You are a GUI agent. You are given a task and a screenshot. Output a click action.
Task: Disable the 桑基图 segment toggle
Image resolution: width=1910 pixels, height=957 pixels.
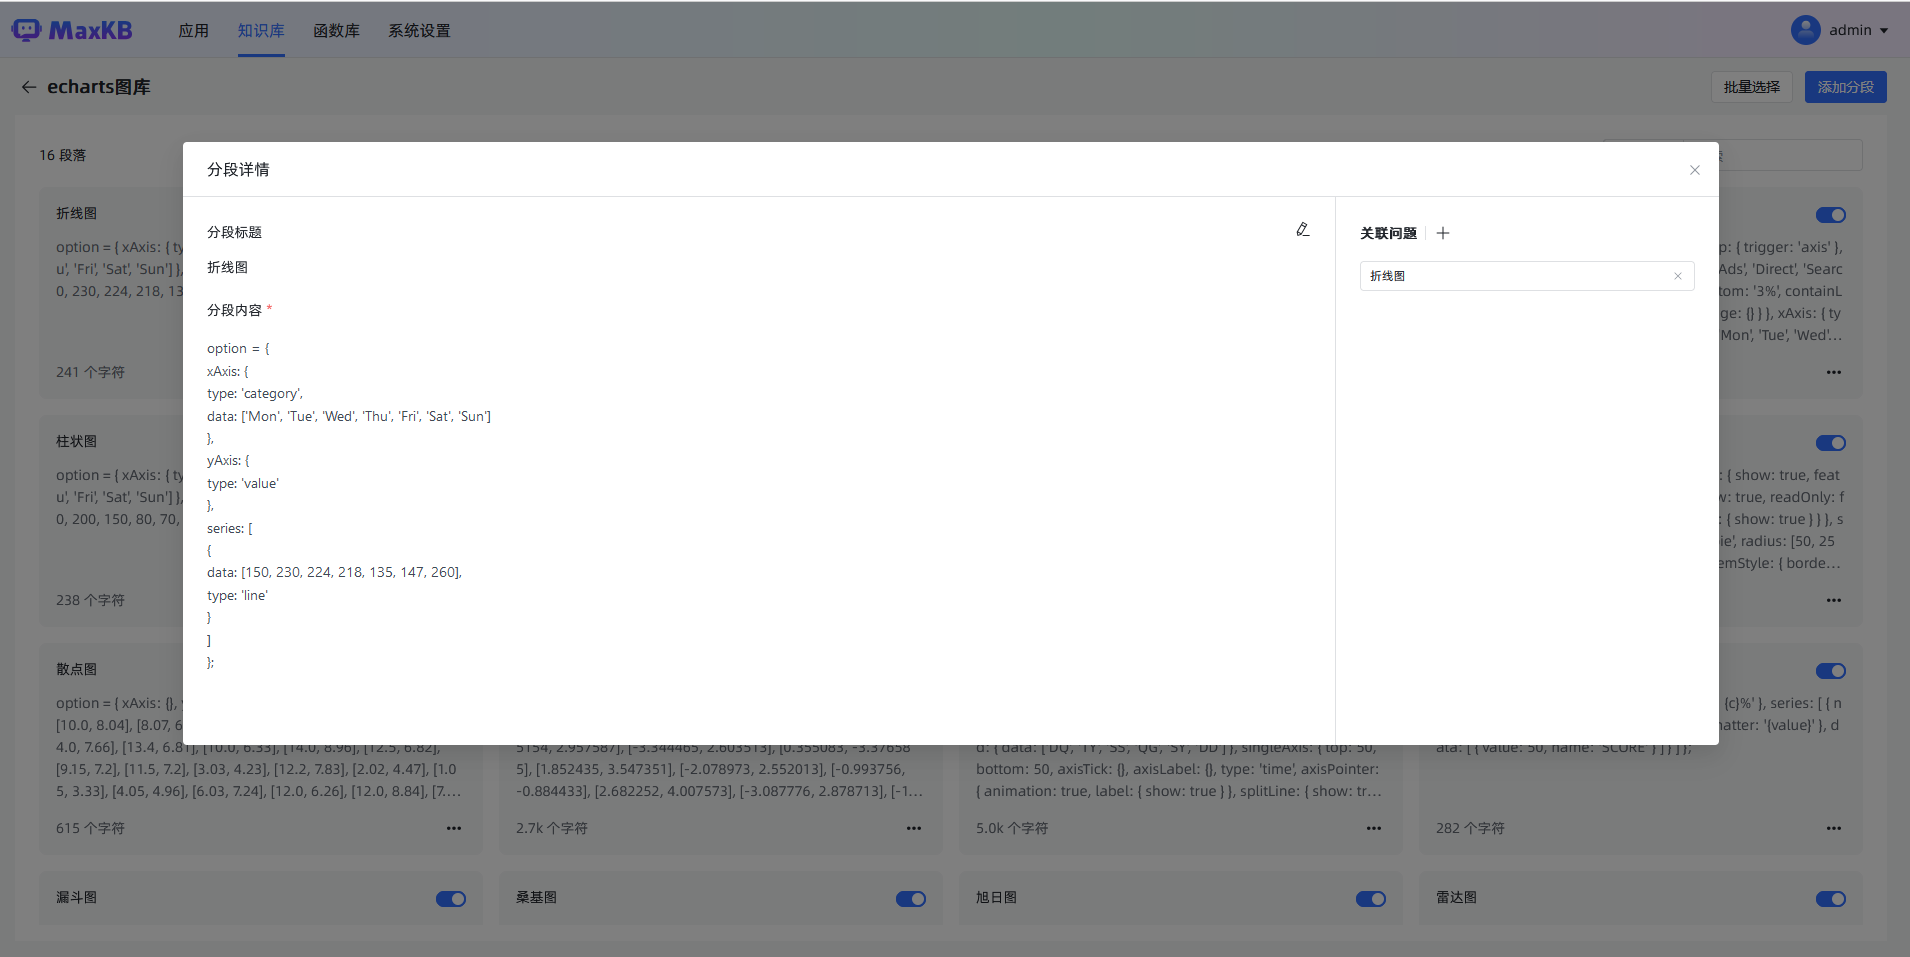point(910,898)
